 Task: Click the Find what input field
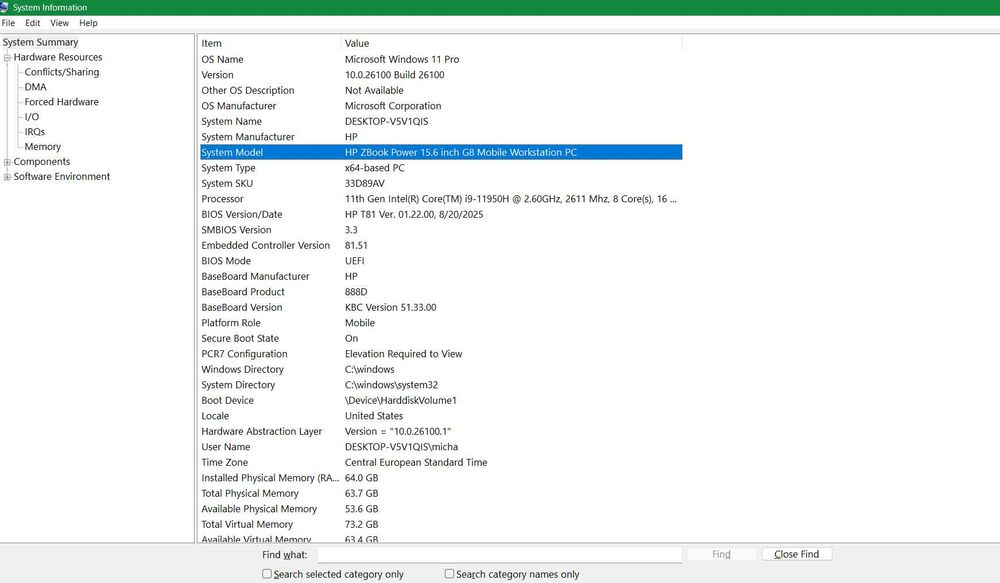(x=499, y=554)
